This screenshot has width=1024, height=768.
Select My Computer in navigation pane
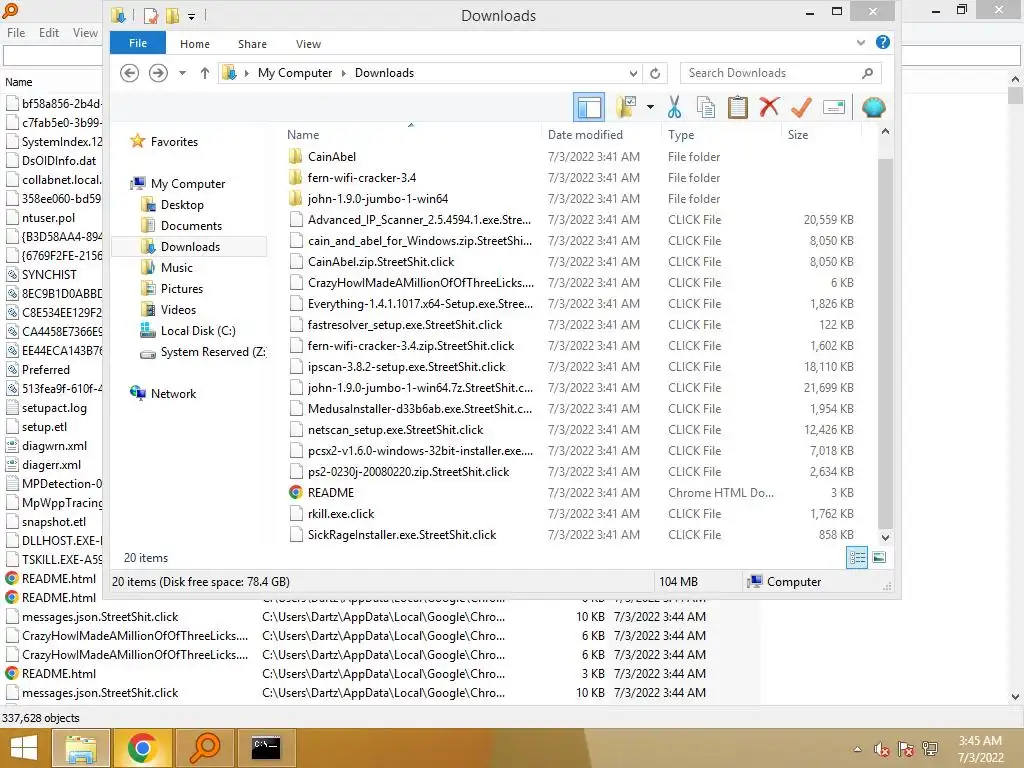point(188,184)
